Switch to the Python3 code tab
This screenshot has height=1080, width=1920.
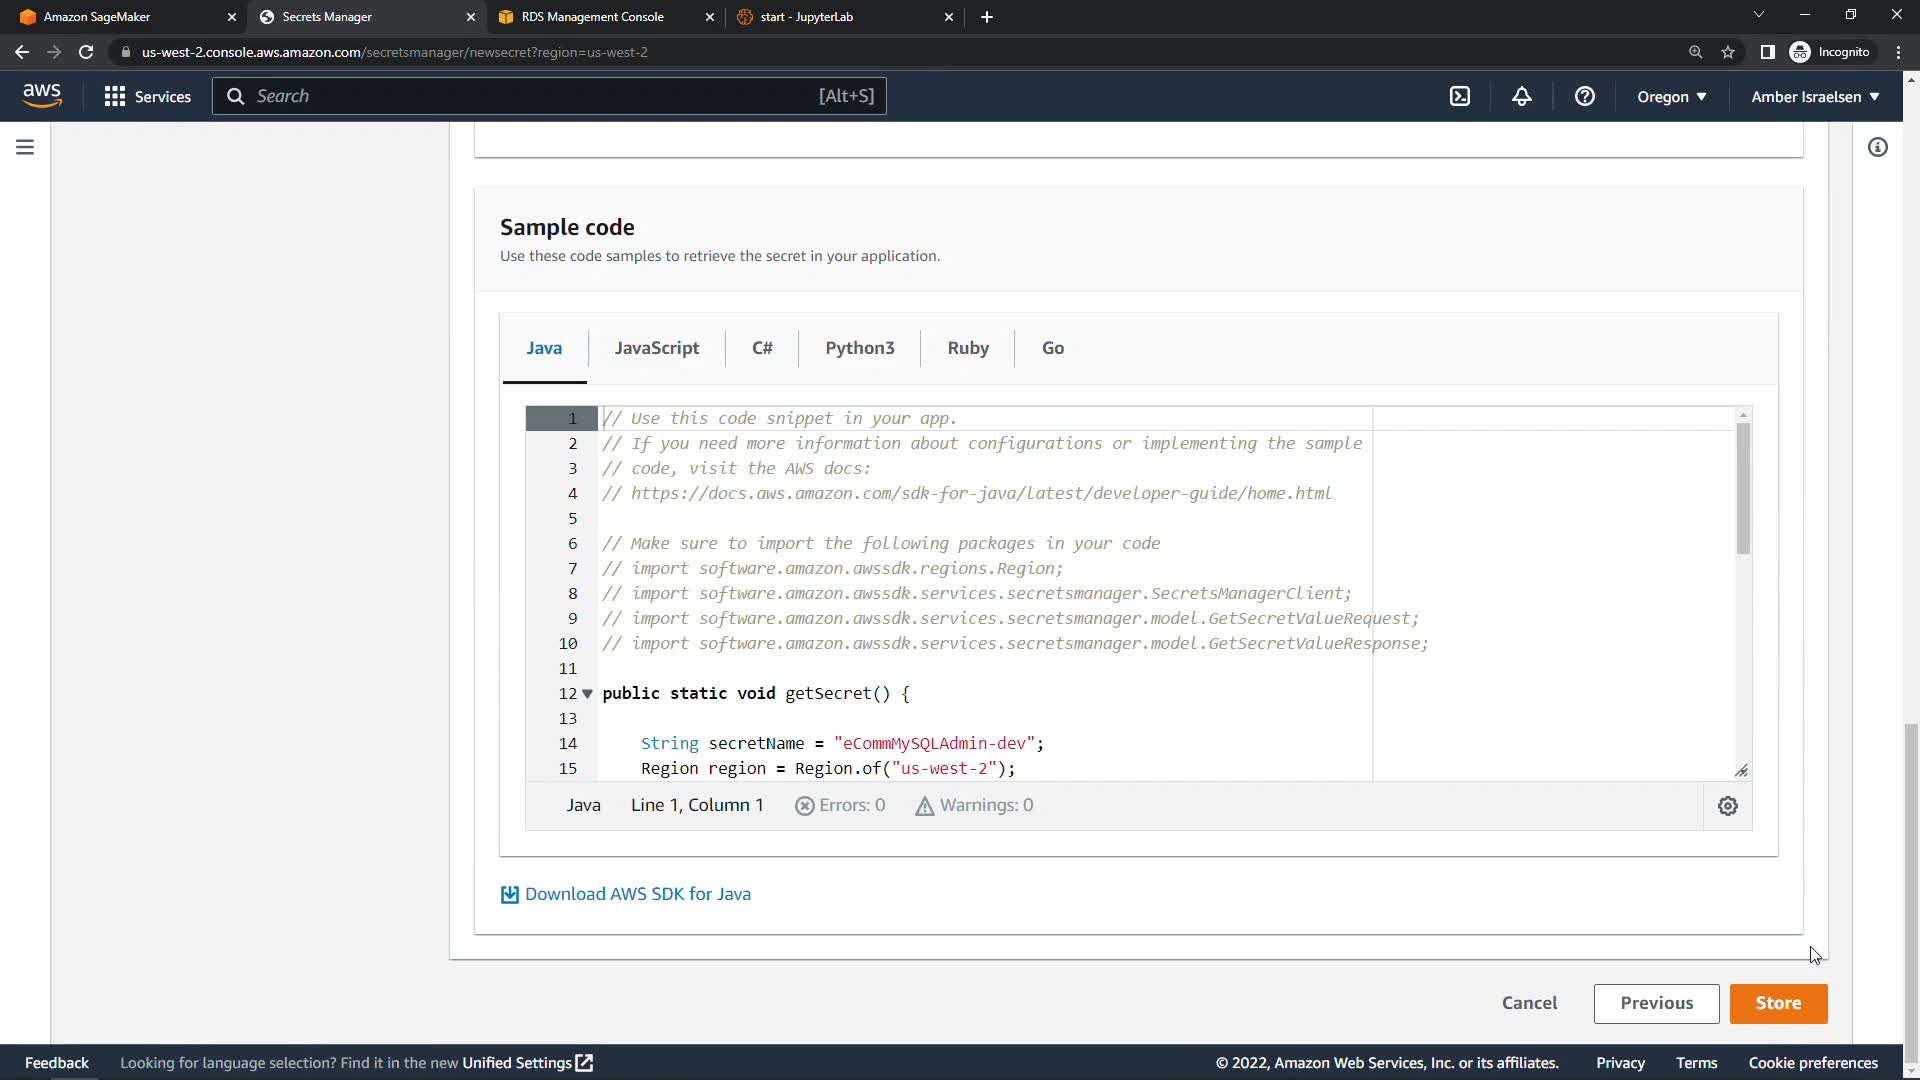(859, 348)
